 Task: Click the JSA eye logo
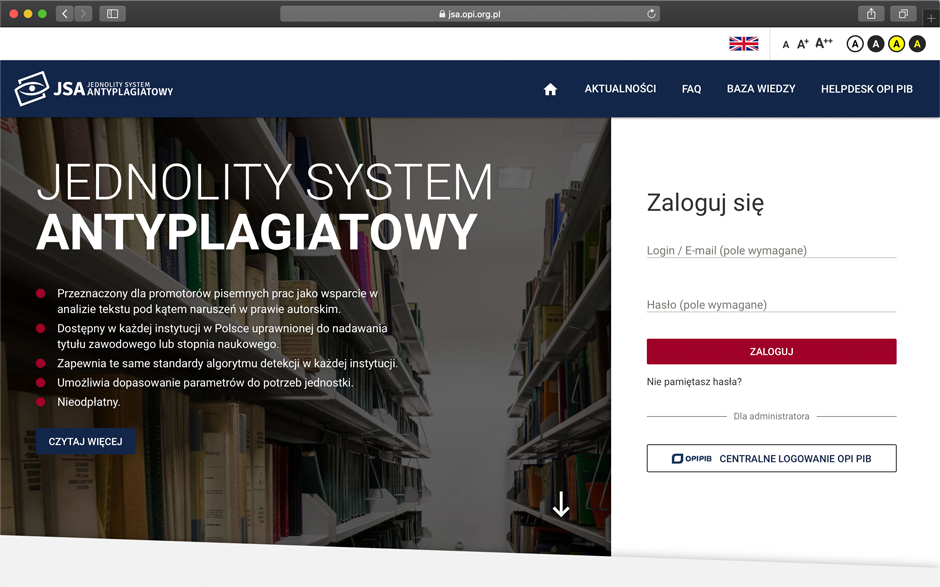(31, 89)
